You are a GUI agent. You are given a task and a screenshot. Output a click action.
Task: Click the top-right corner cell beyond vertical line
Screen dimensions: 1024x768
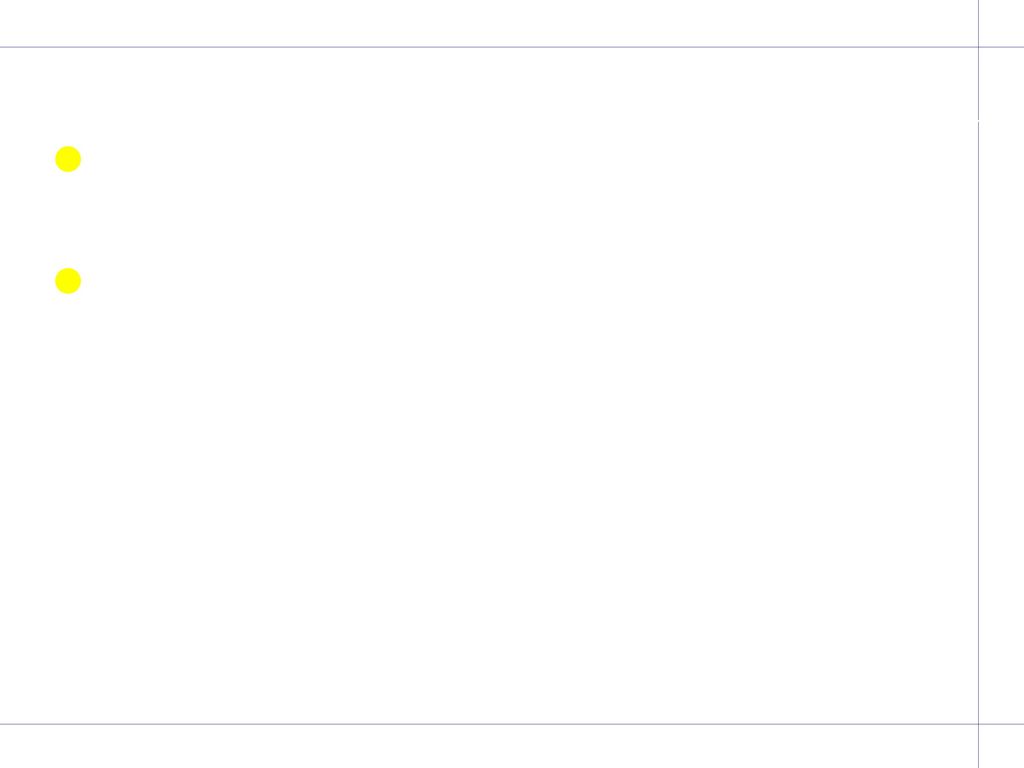click(x=1002, y=23)
